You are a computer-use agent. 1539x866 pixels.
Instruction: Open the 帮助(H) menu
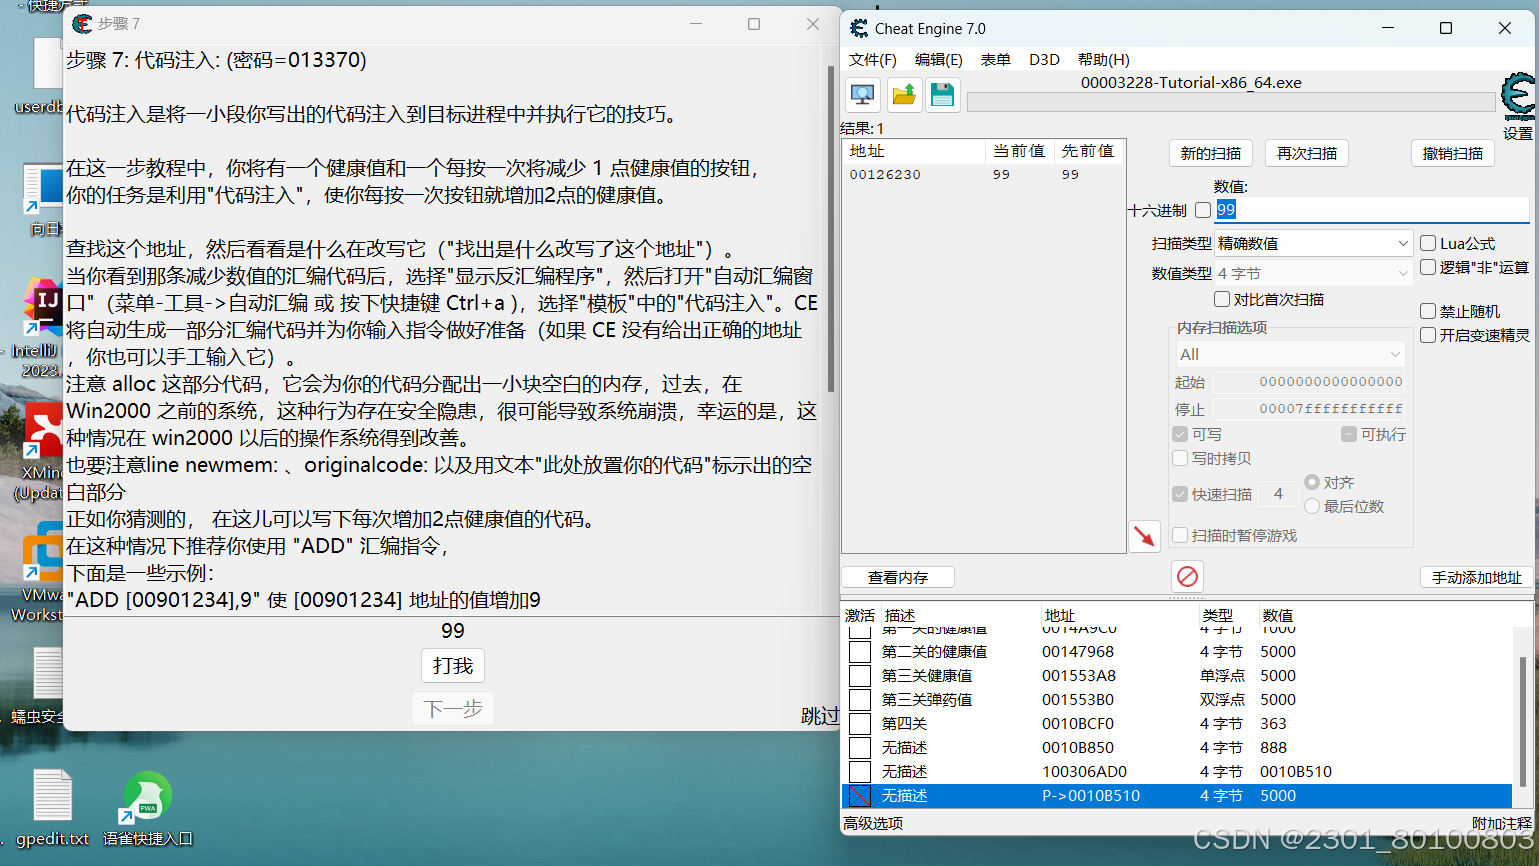point(1104,60)
